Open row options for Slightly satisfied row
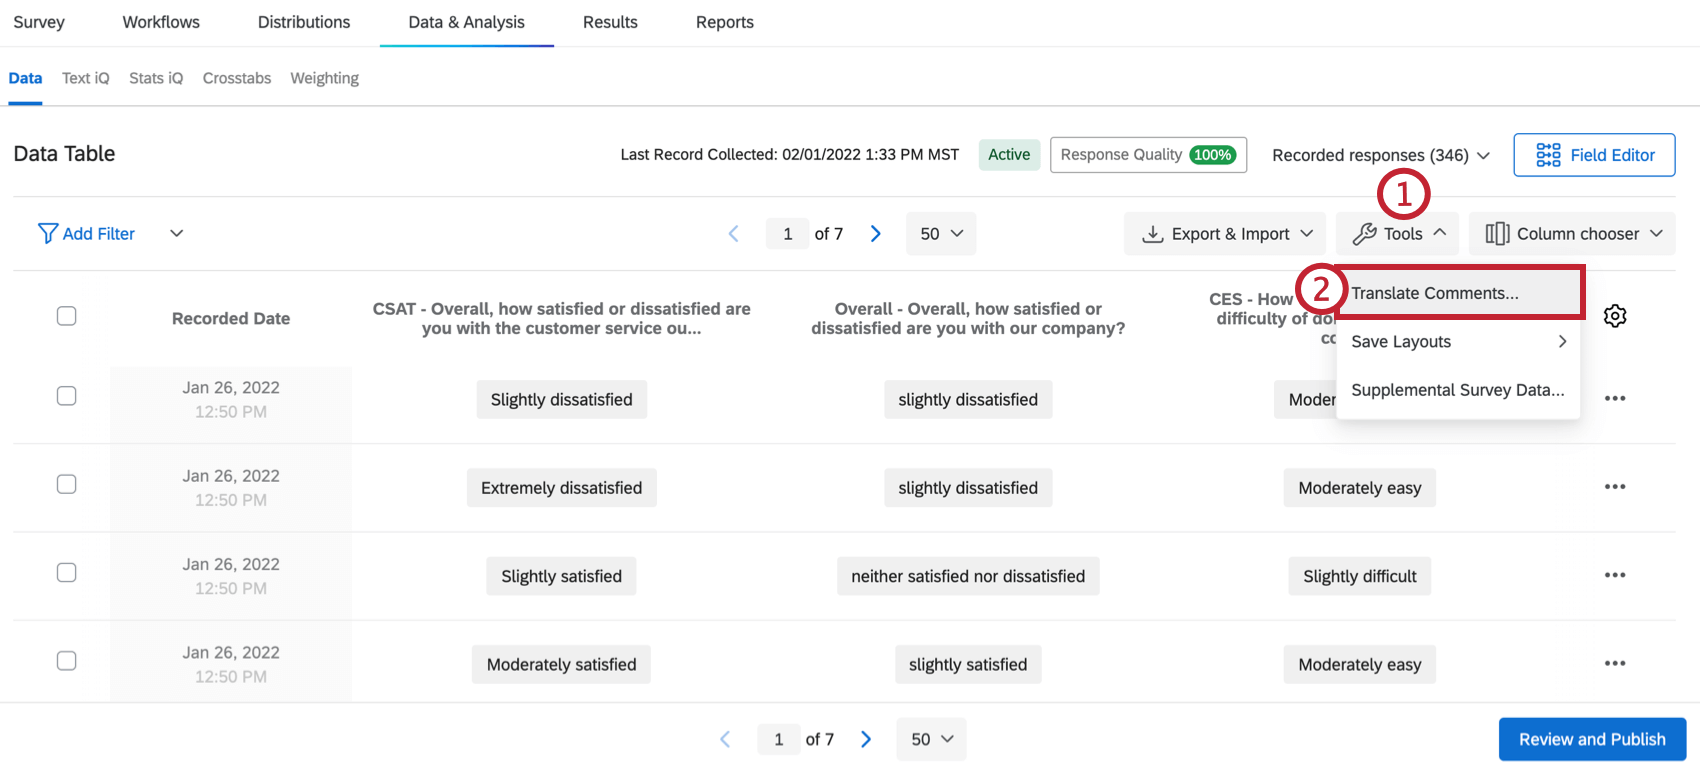1700x772 pixels. point(1615,575)
